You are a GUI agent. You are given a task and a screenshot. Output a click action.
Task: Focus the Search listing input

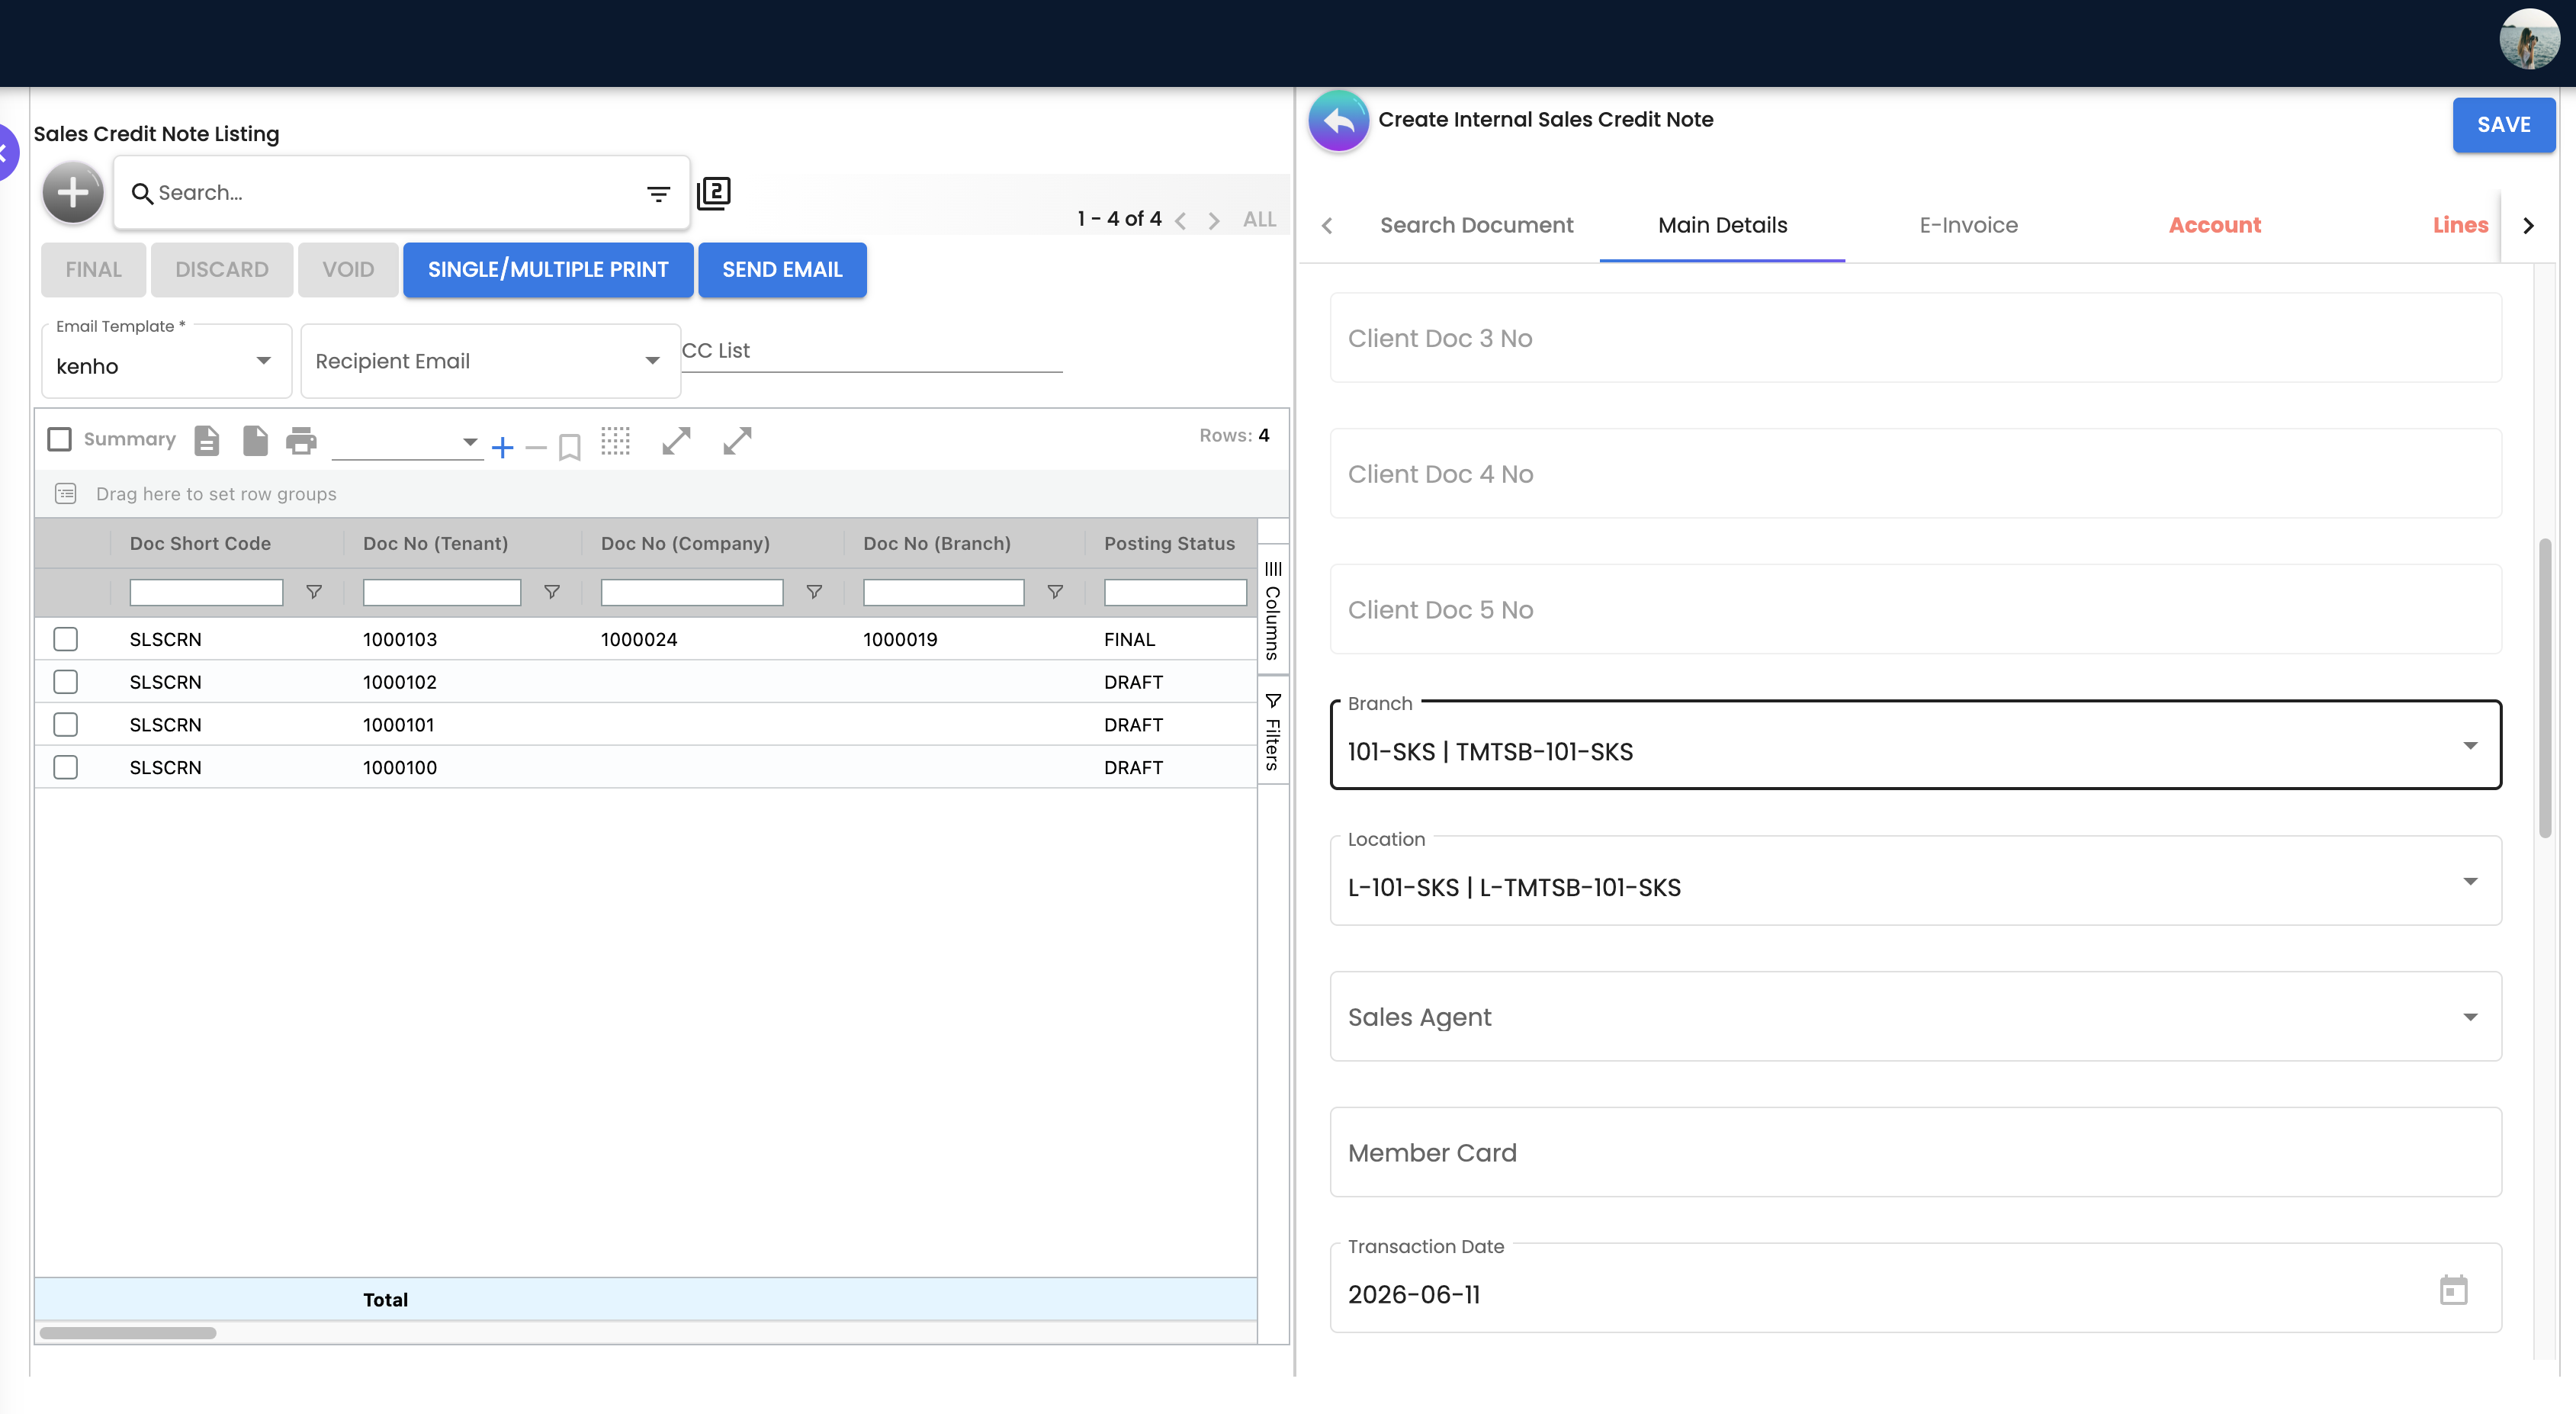point(395,193)
